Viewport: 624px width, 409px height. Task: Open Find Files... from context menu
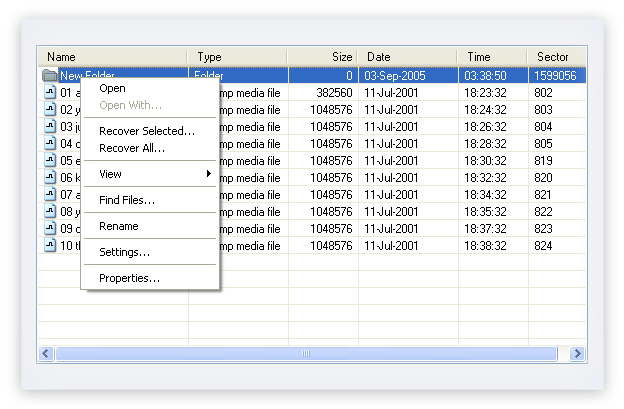point(150,200)
